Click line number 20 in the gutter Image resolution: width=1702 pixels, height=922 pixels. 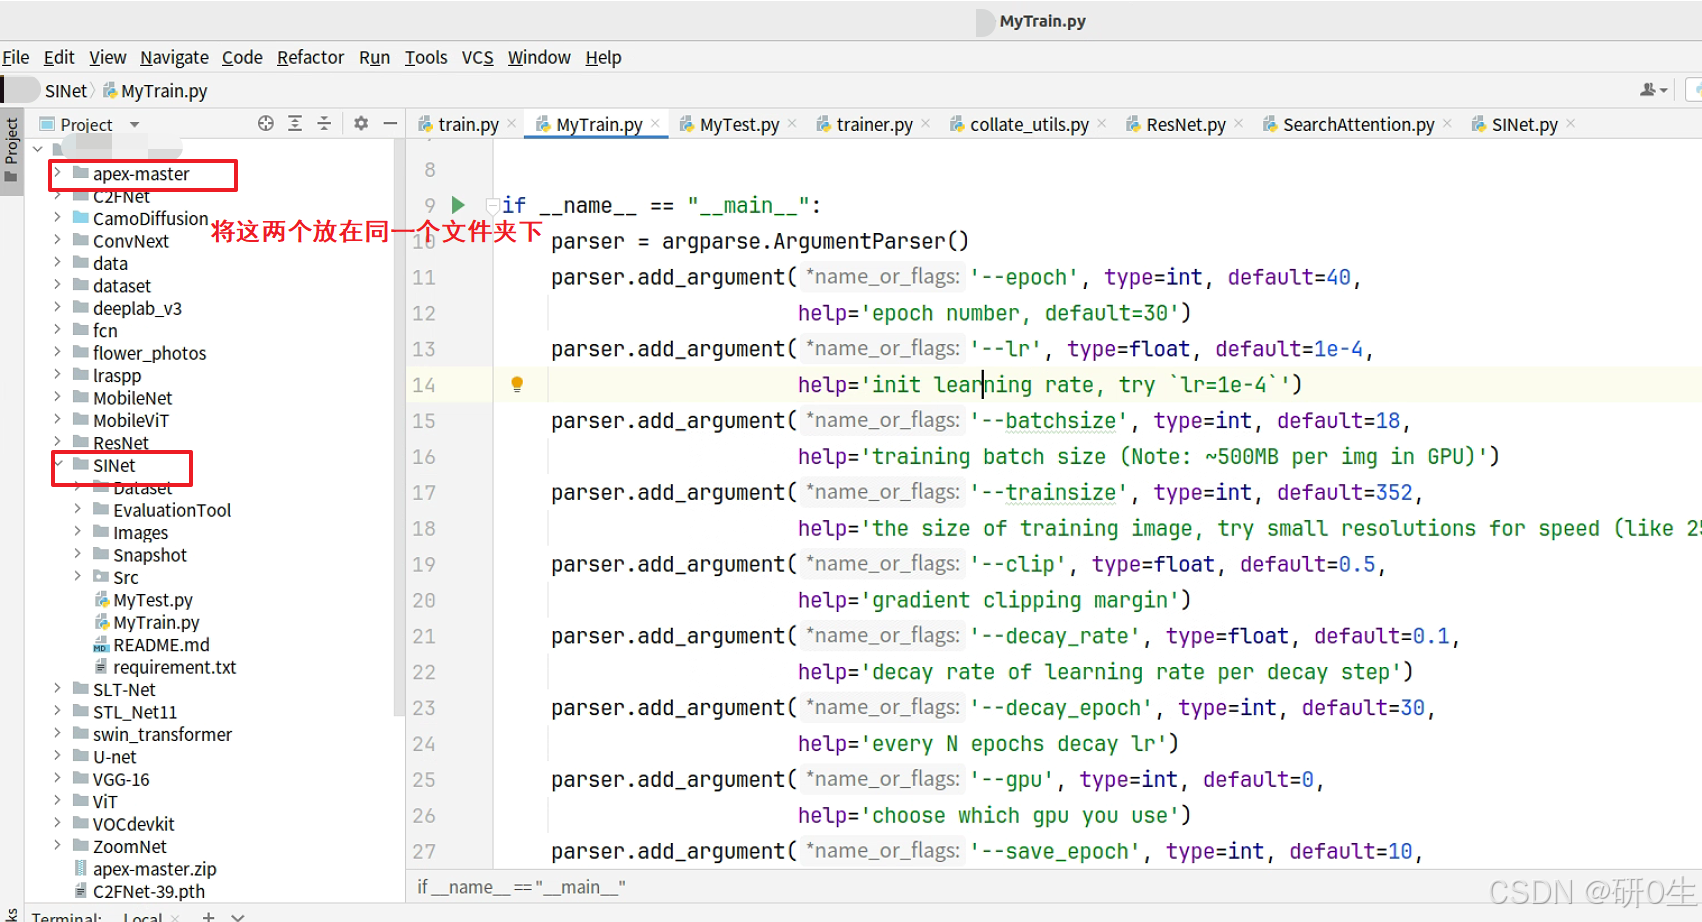(x=424, y=600)
